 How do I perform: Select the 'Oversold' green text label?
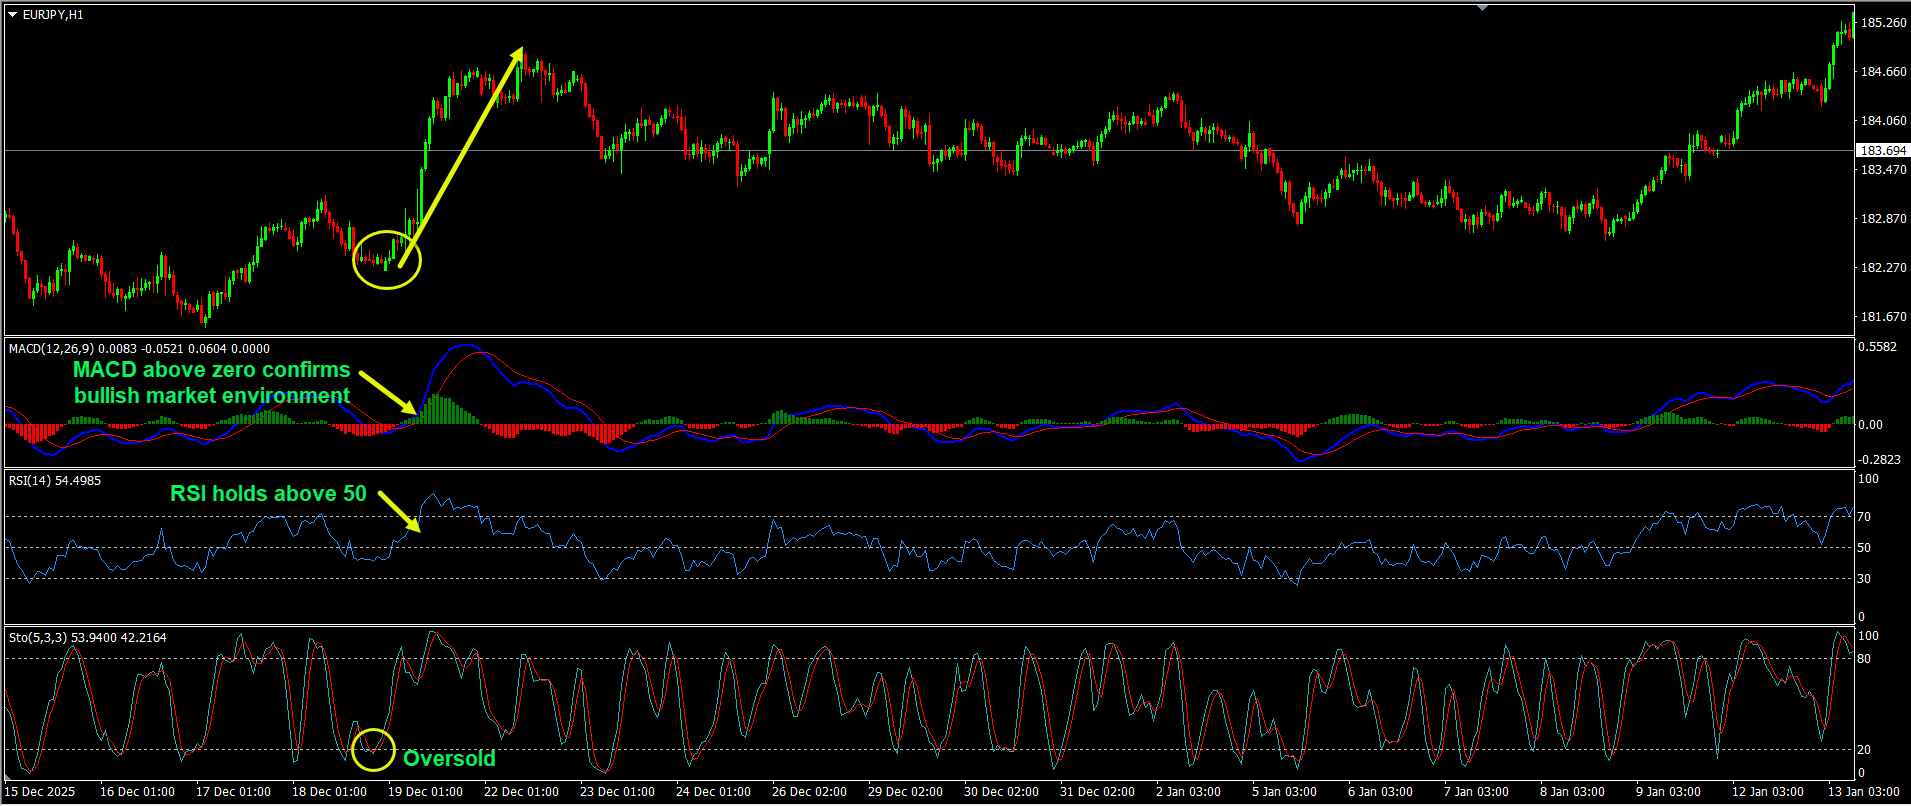coord(449,759)
